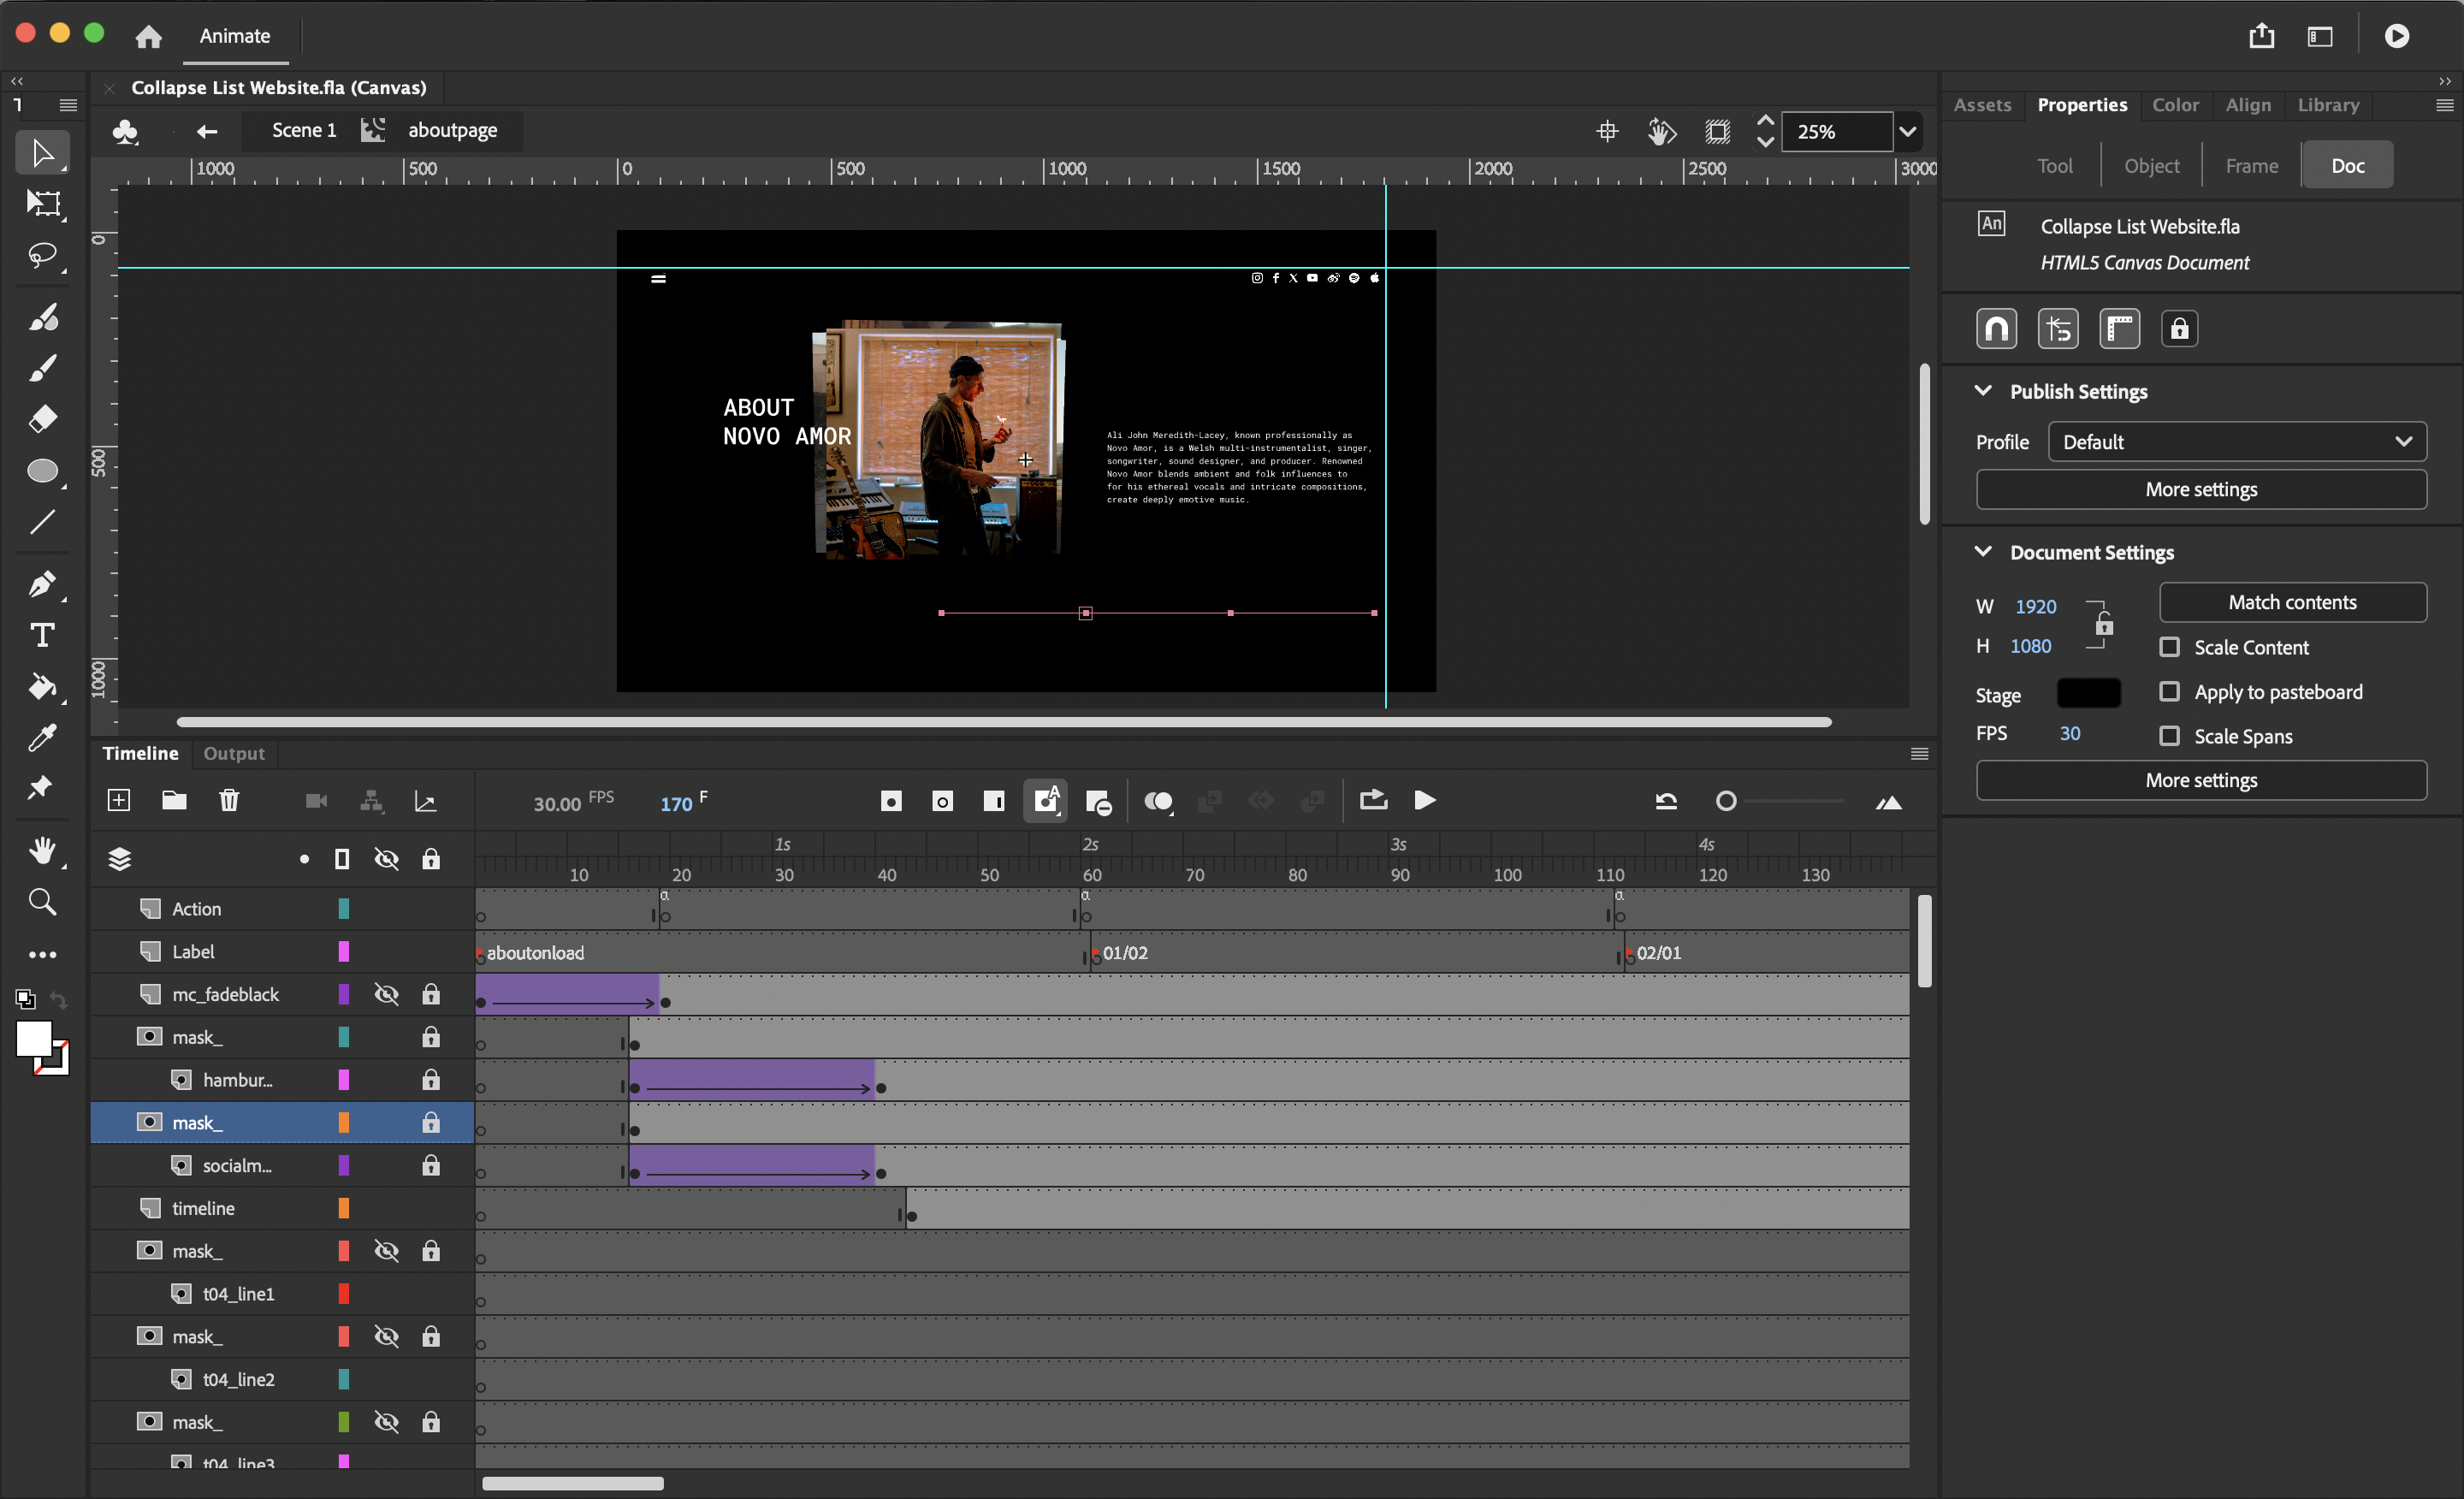Enable Scale Content checkbox
The height and width of the screenshot is (1499, 2464).
[x=2169, y=647]
